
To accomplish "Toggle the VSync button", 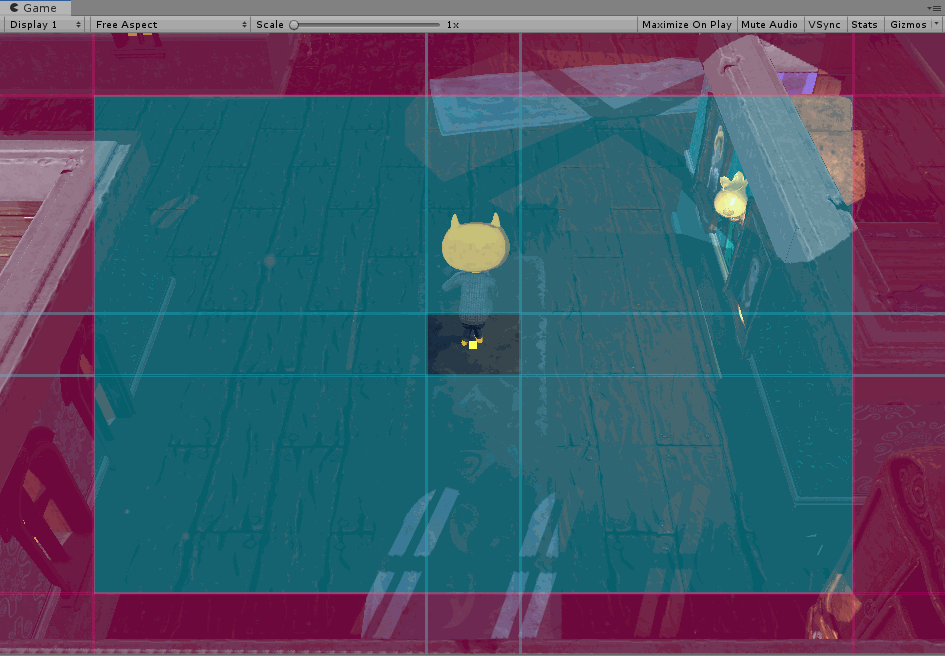I will point(824,25).
